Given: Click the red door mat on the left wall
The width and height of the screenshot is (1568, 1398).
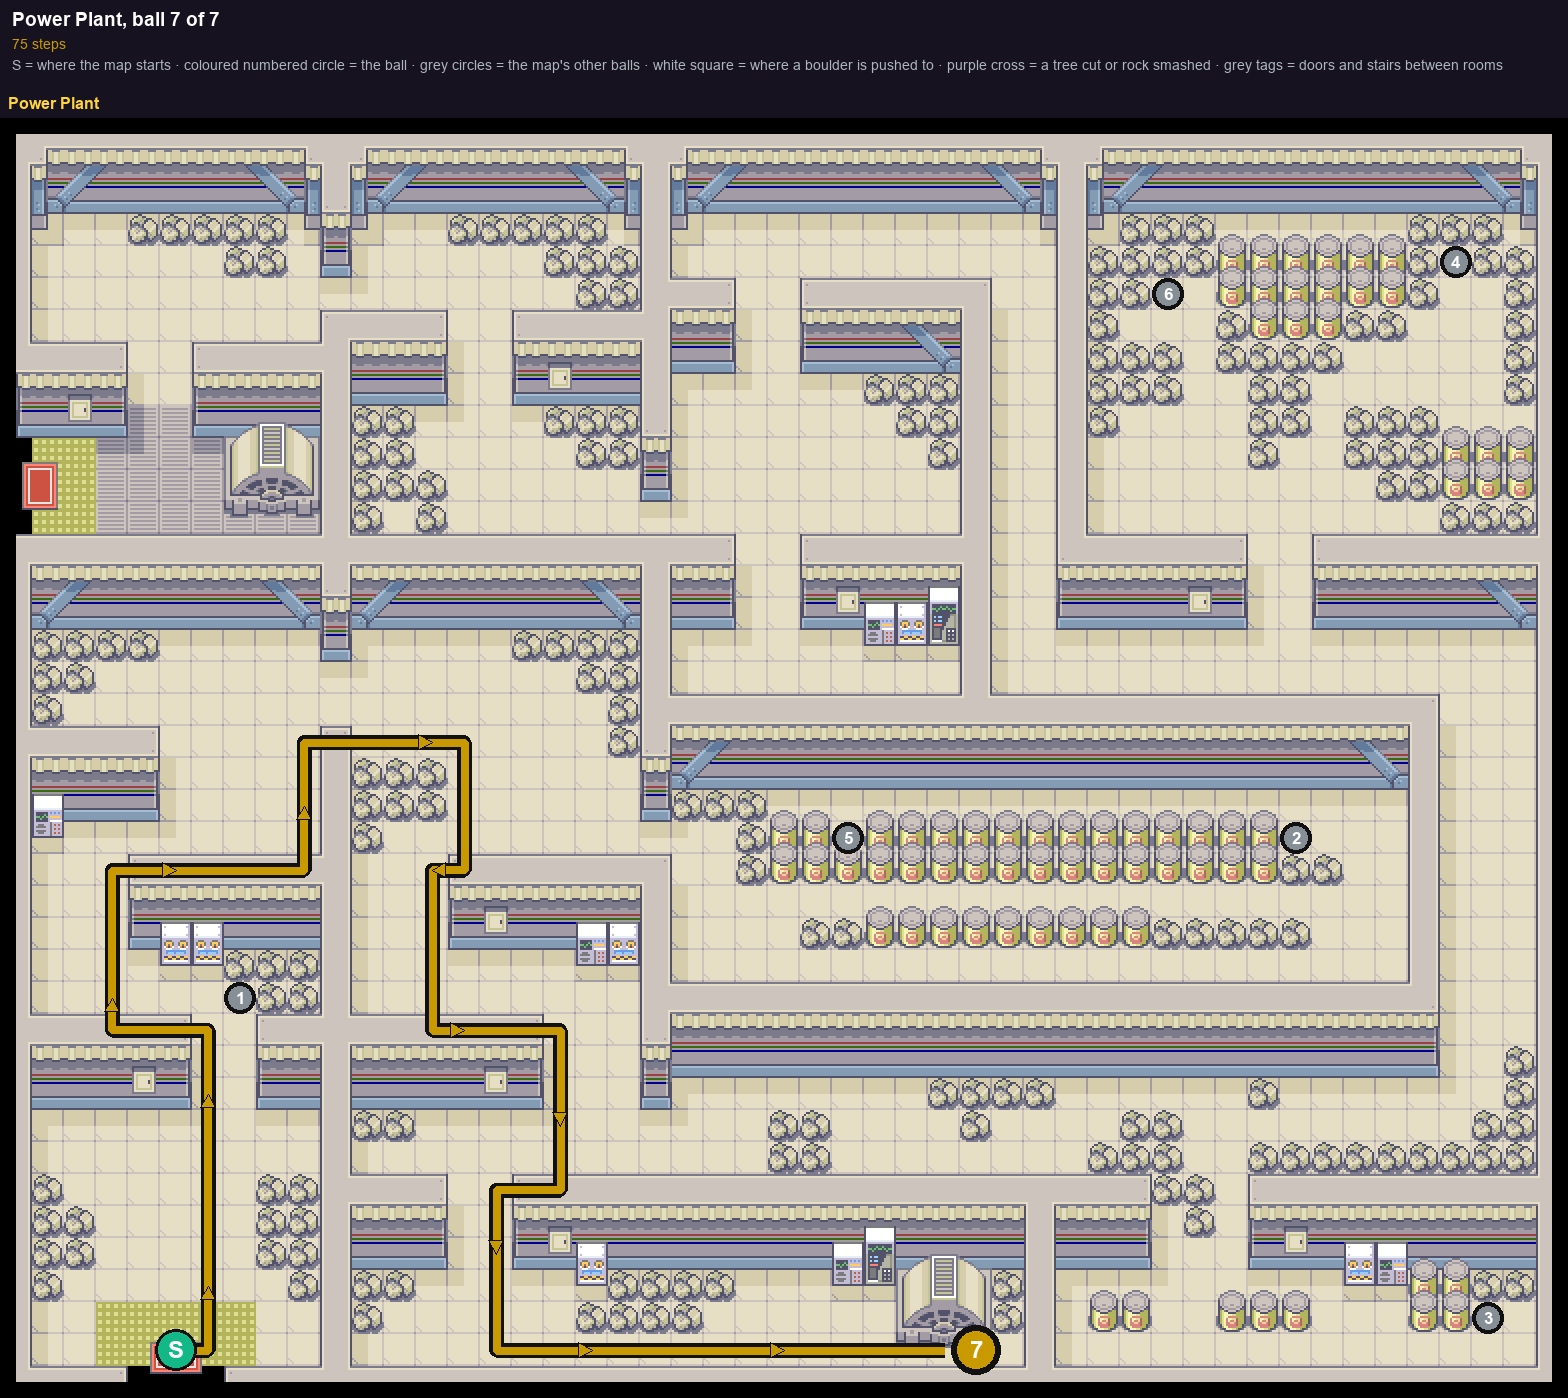Looking at the screenshot, I should click(40, 486).
